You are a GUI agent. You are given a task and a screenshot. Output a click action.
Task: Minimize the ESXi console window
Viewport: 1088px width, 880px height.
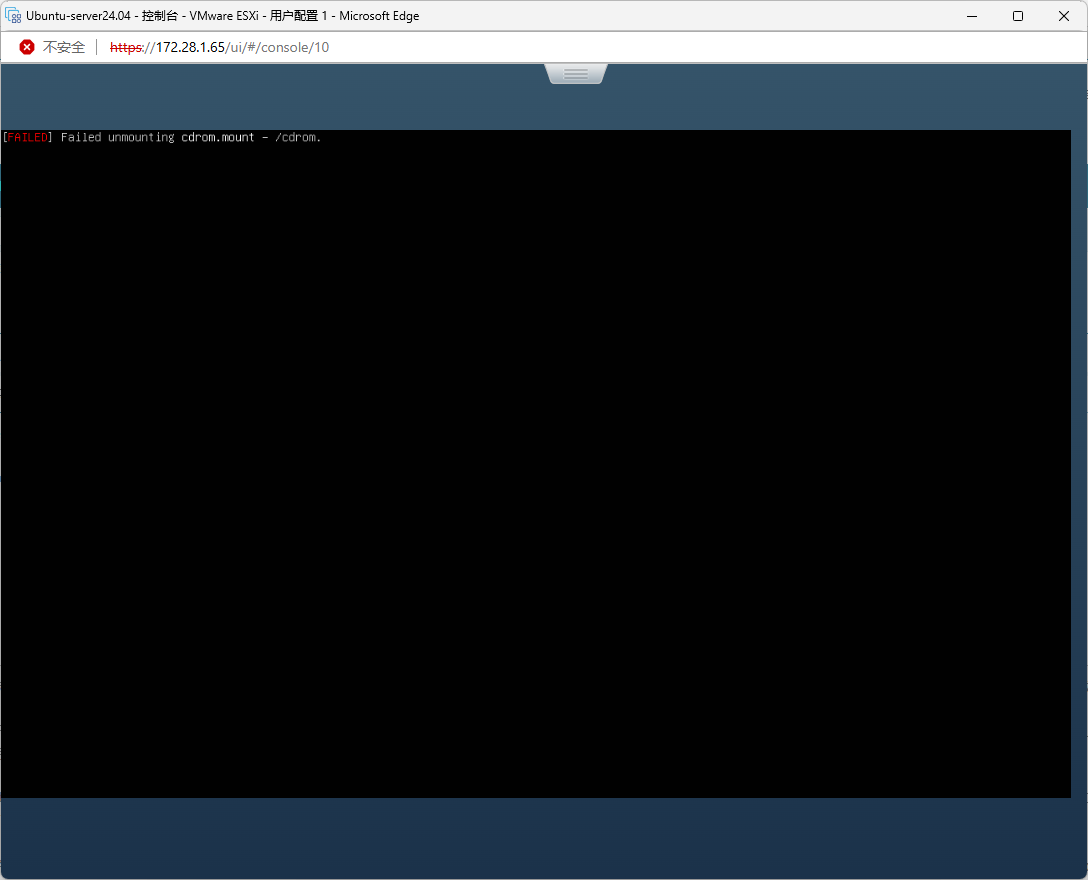(971, 16)
